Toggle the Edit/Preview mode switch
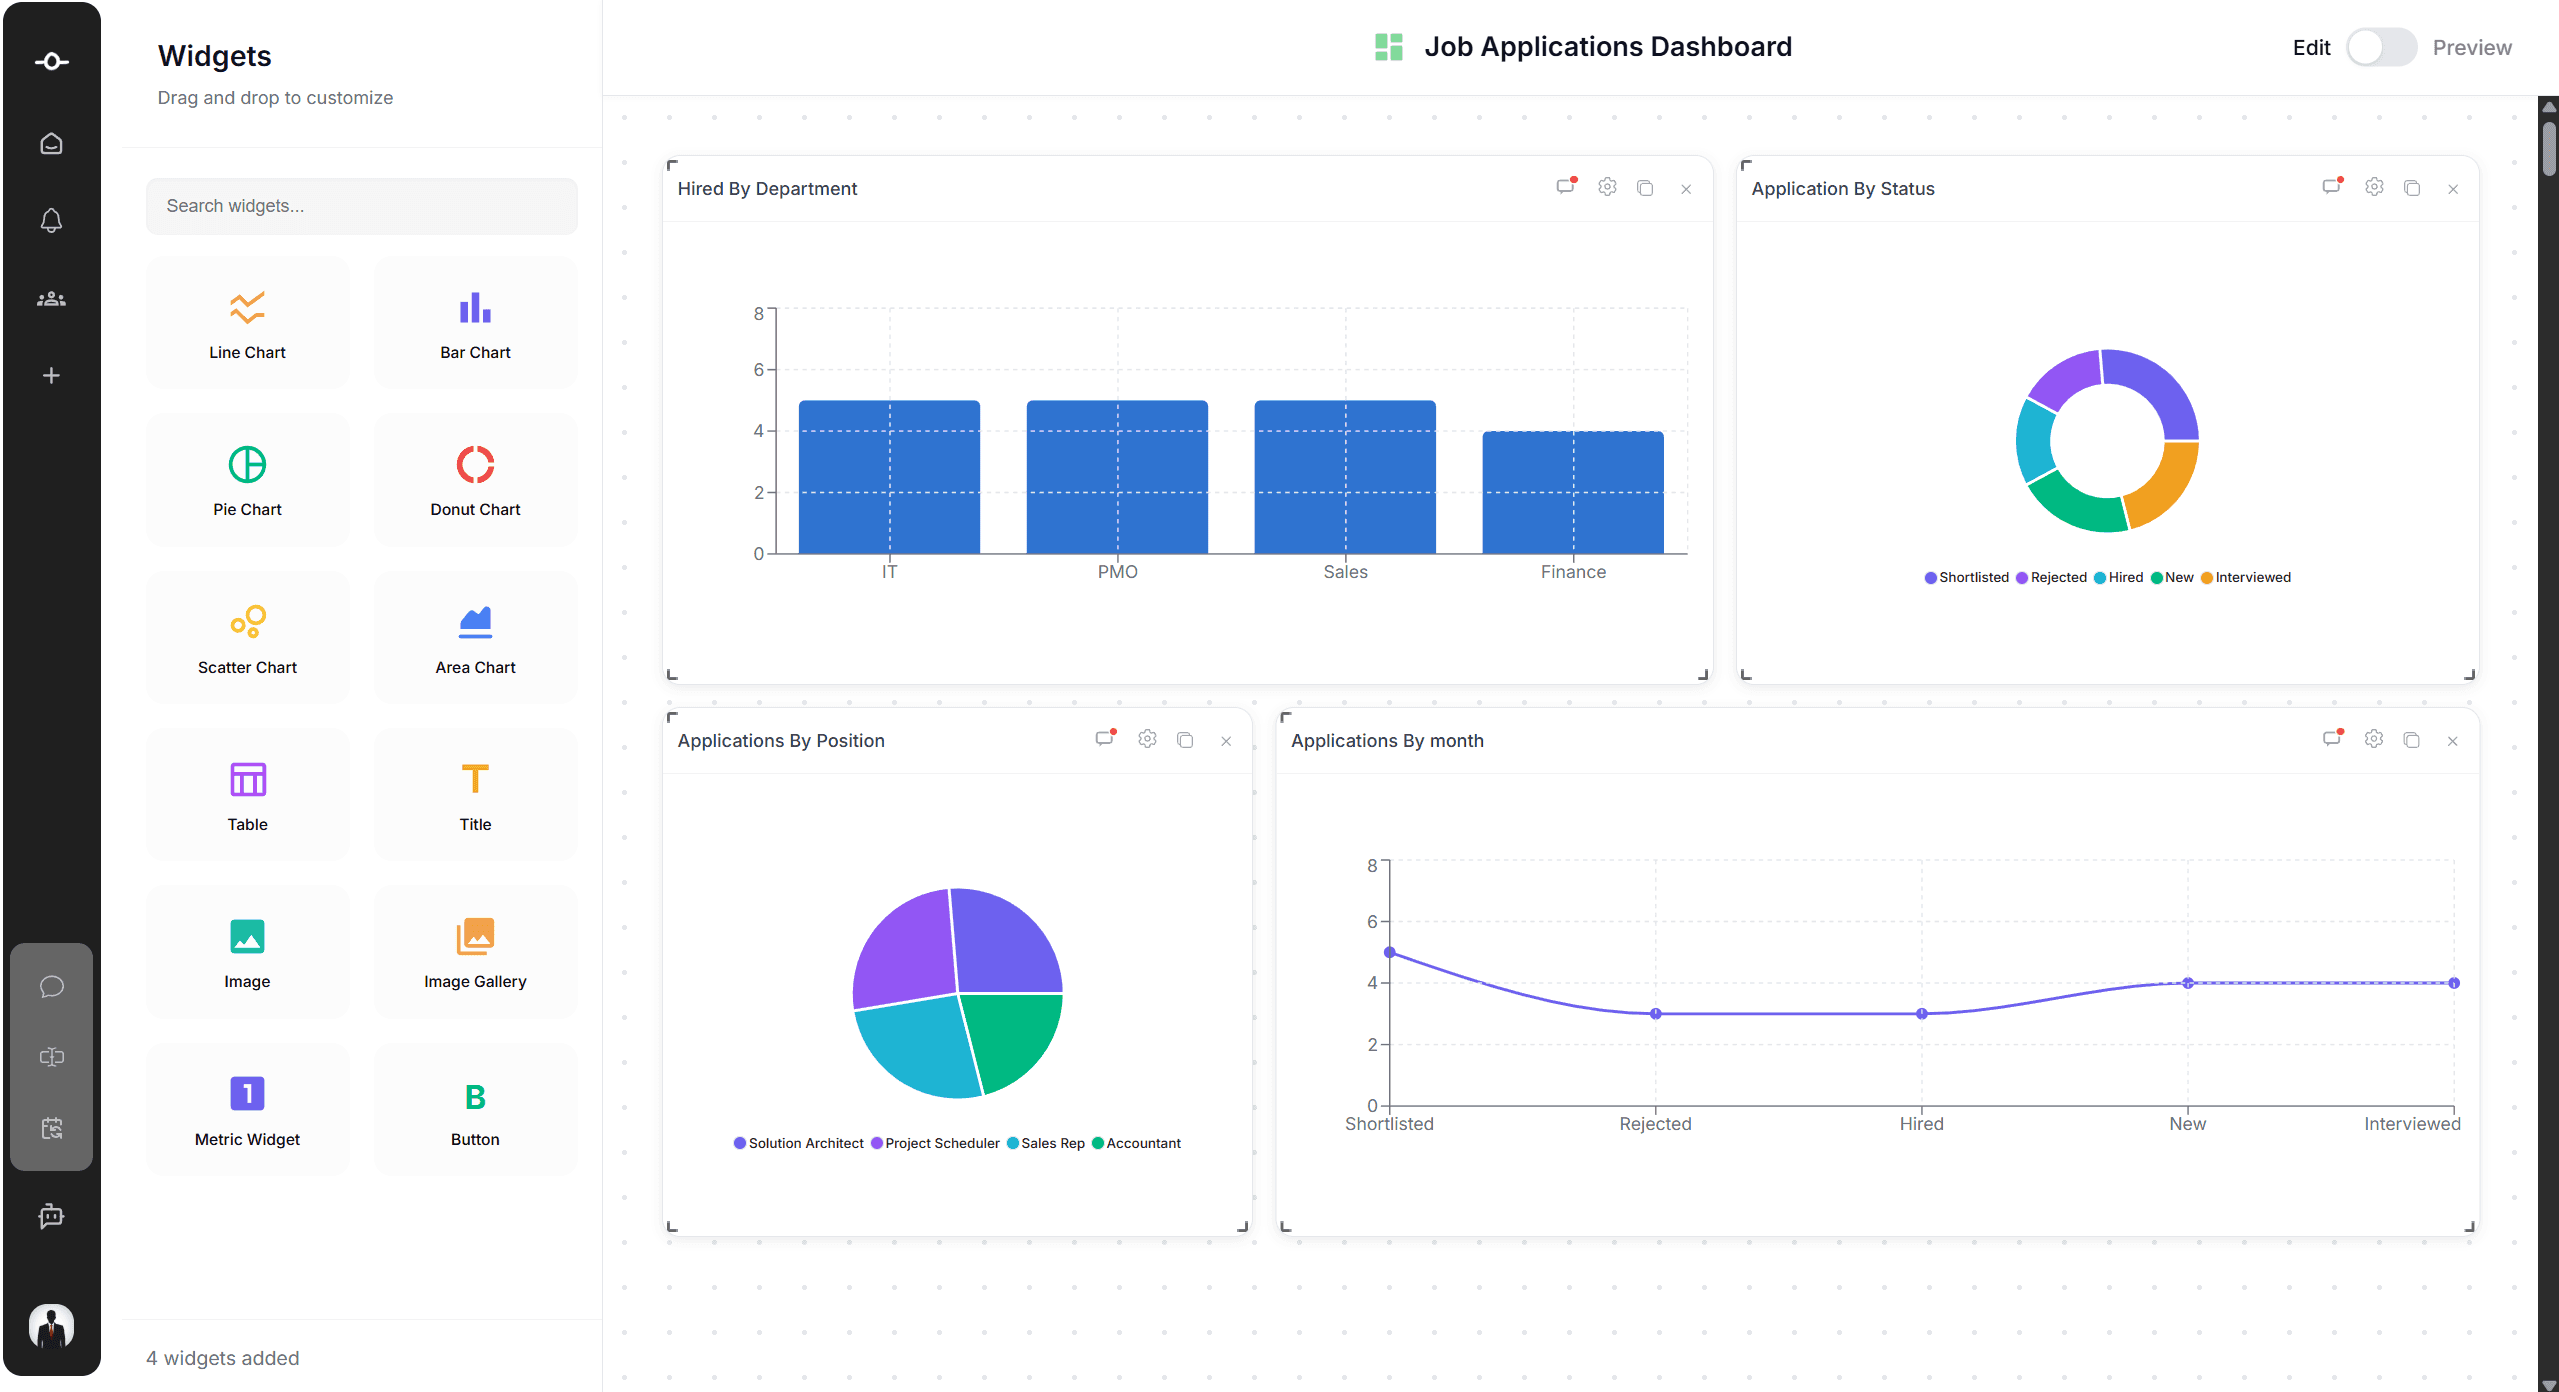 pos(2381,47)
